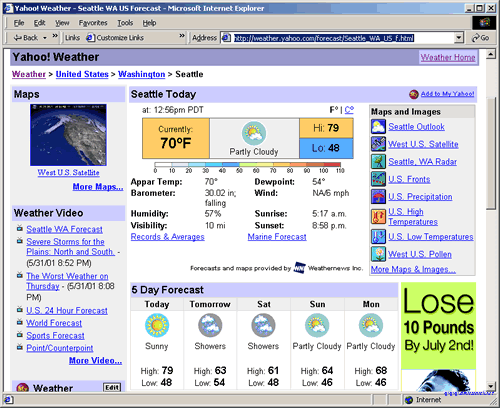
Task: Open The Worst Weather on Thursday video link
Action: tap(67, 281)
